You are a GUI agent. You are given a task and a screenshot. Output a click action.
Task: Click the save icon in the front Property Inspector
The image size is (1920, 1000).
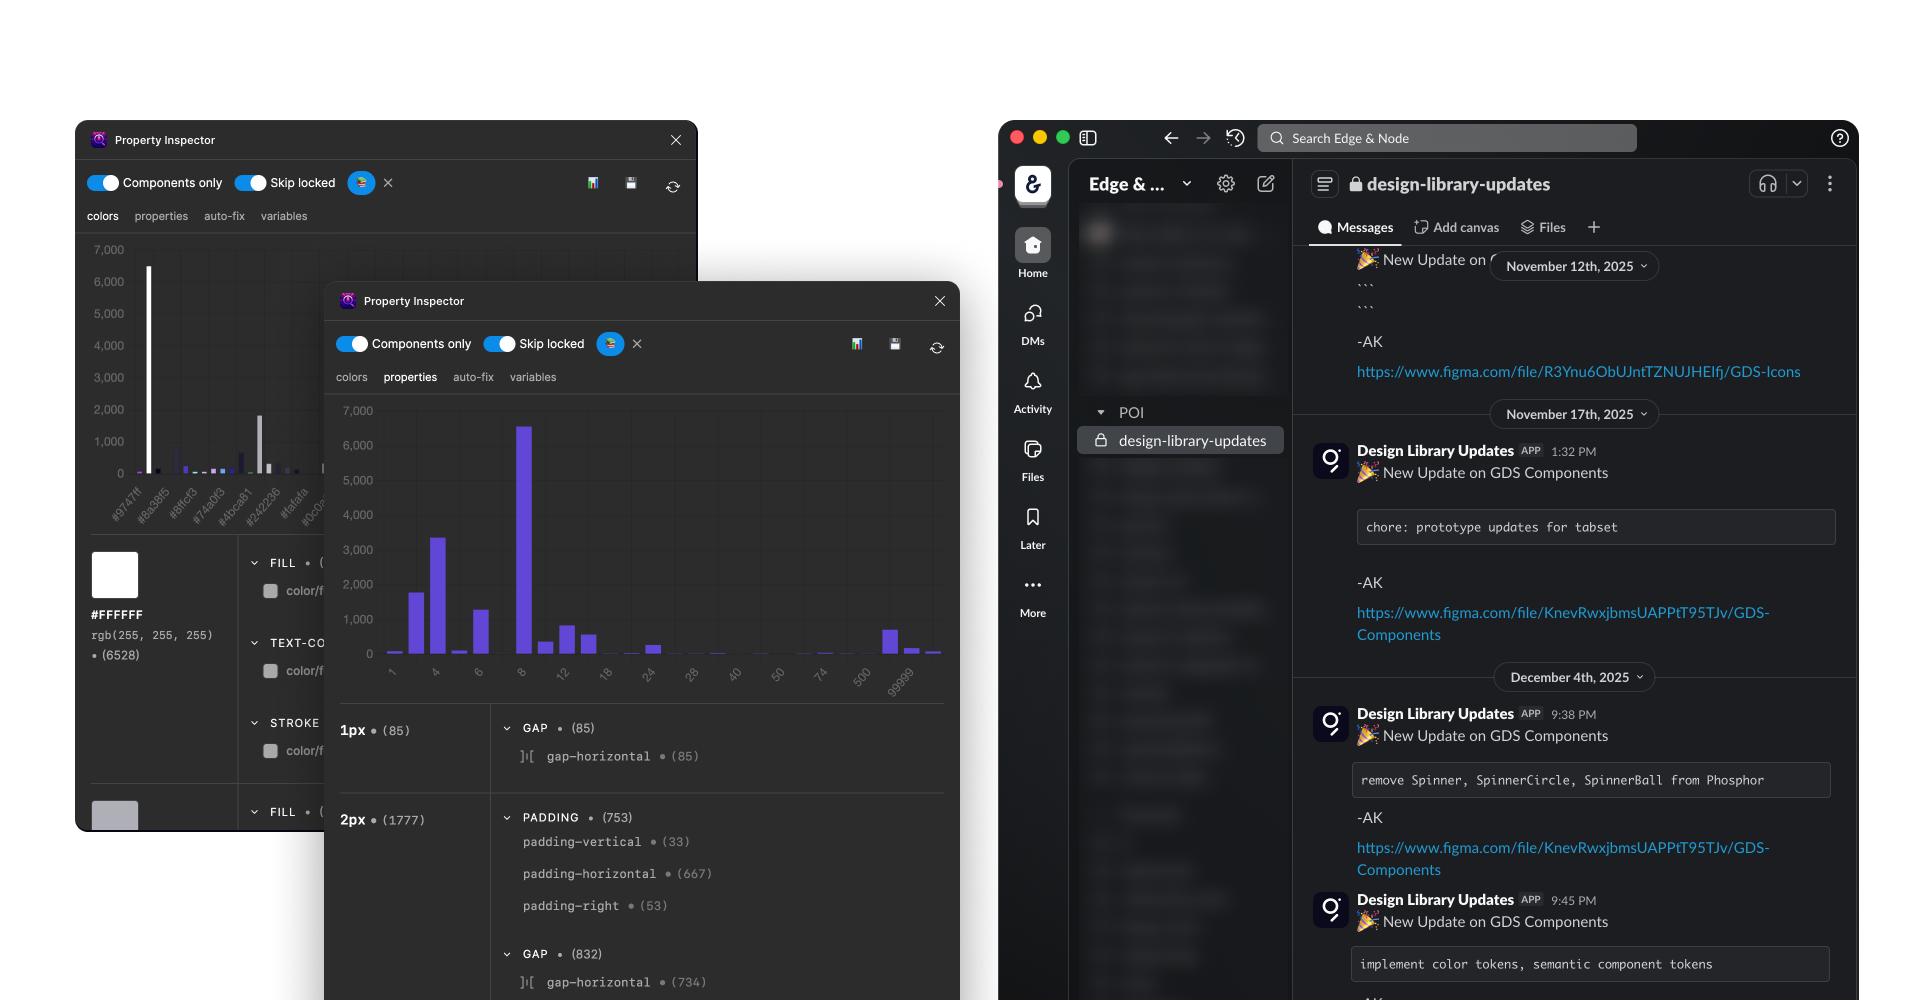[895, 344]
